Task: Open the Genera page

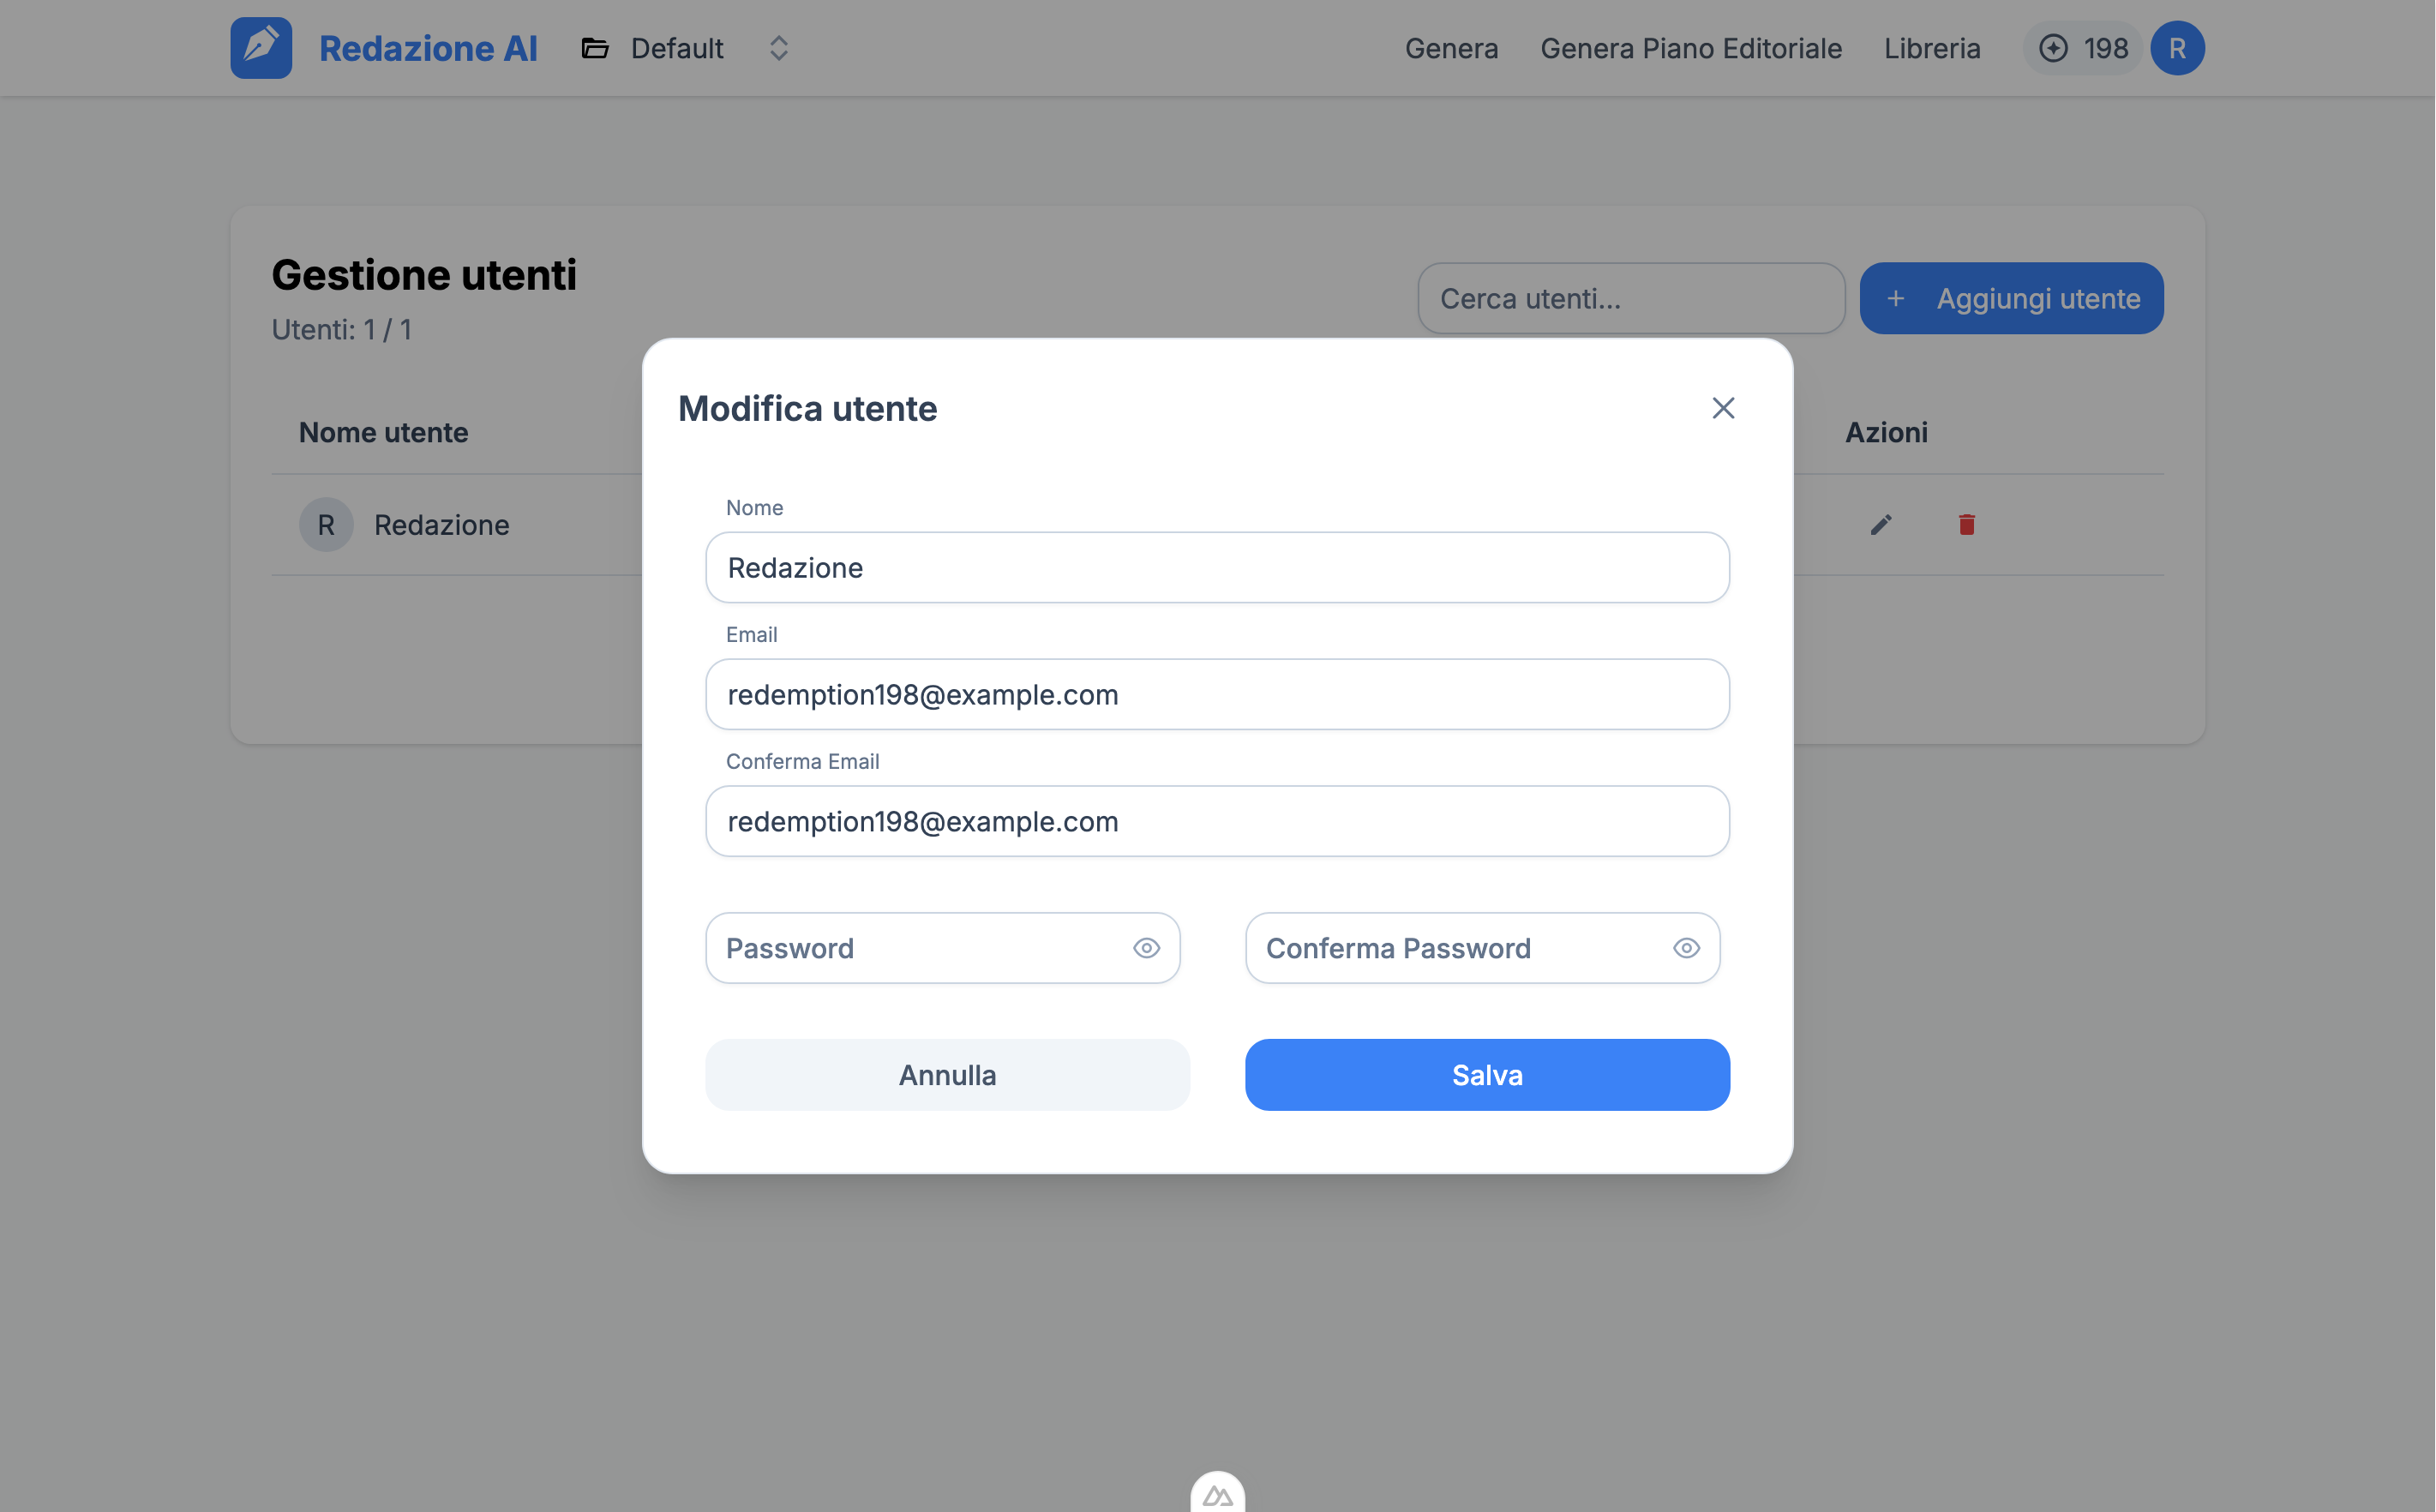Action: tap(1451, 48)
